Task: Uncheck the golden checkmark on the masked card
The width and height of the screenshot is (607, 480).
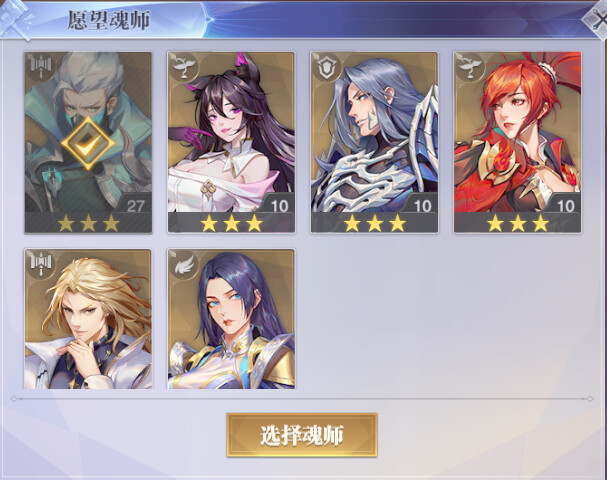Action: [88, 143]
